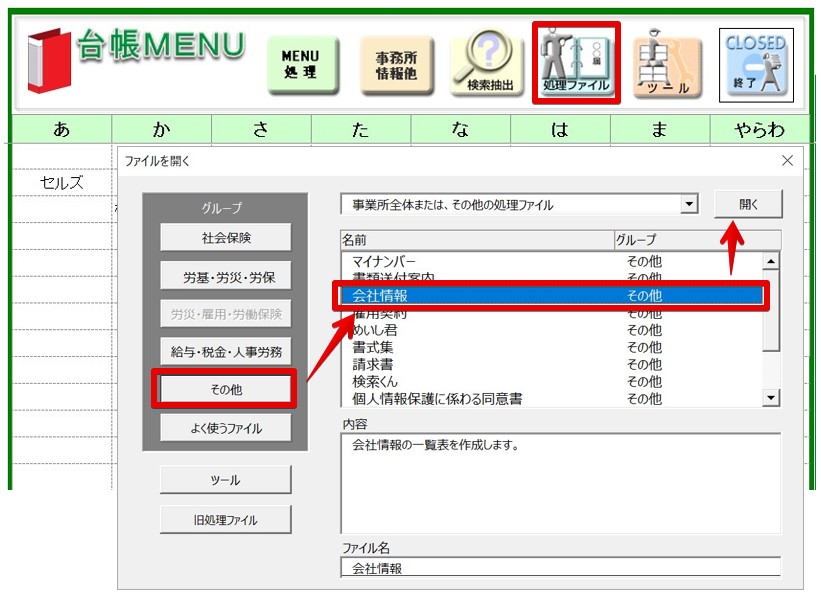The height and width of the screenshot is (594, 821).
Task: Click the 社会保険 group button
Action: 226,238
